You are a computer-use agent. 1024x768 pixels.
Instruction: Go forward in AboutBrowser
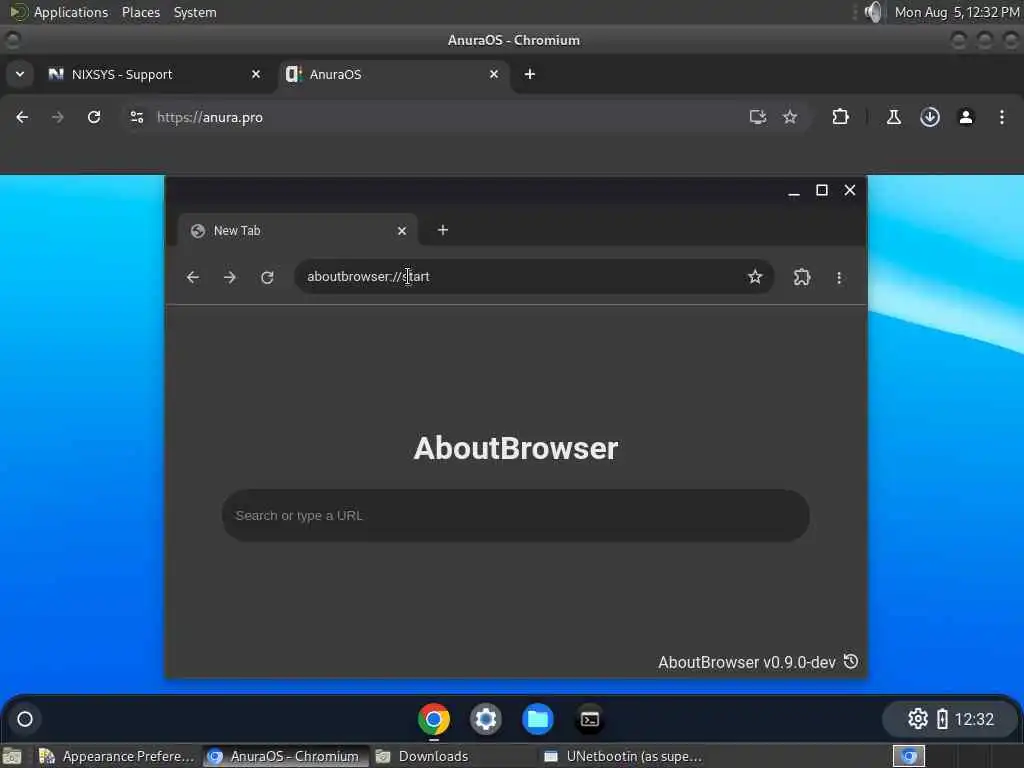click(x=230, y=278)
